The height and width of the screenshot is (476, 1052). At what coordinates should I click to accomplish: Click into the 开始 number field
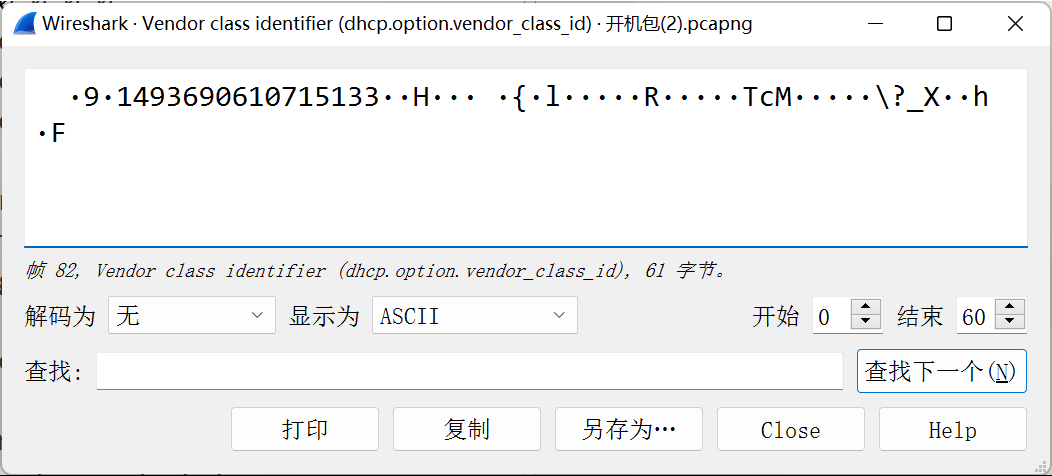coord(833,315)
